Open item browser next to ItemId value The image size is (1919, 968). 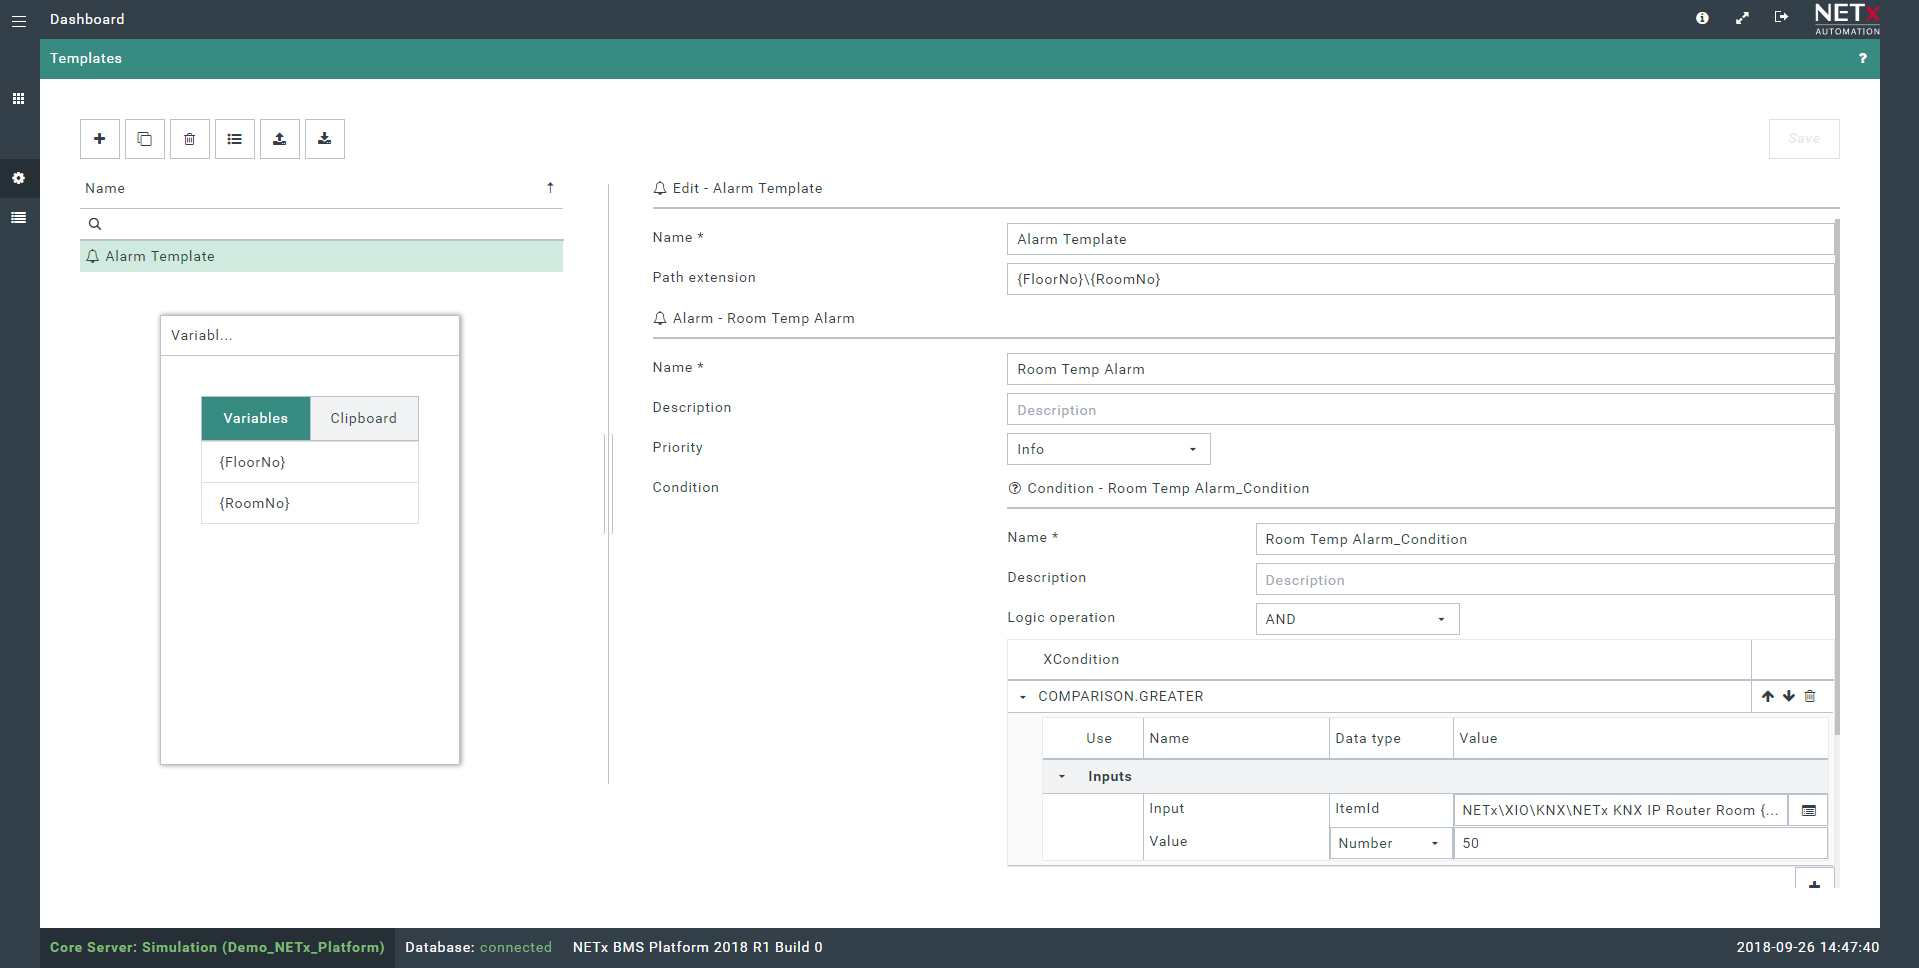pos(1808,810)
